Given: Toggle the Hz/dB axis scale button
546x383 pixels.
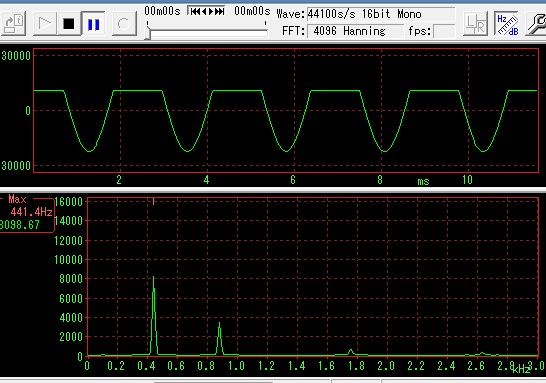Looking at the screenshot, I should [506, 24].
